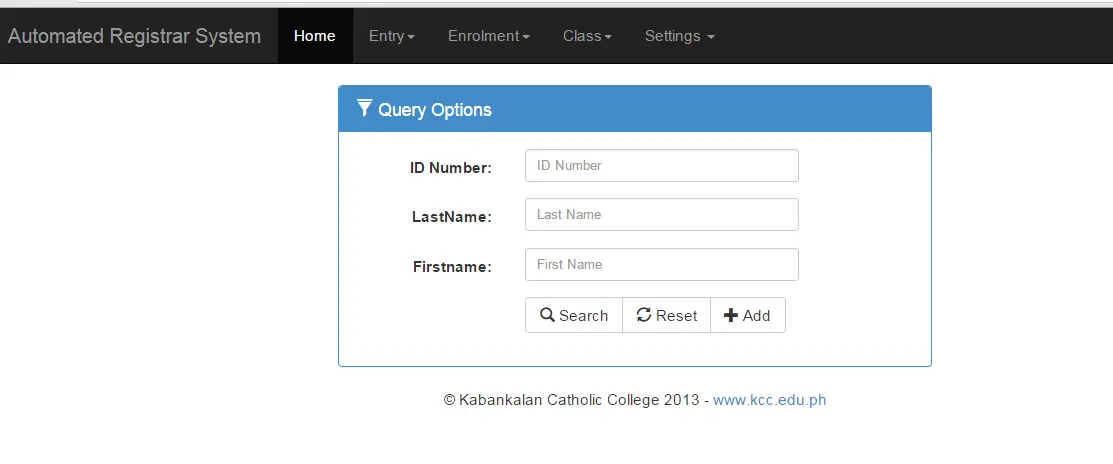Screen dimensions: 1113x464
Task: Open the www.kcc.edu.ph footer link
Action: tap(769, 399)
